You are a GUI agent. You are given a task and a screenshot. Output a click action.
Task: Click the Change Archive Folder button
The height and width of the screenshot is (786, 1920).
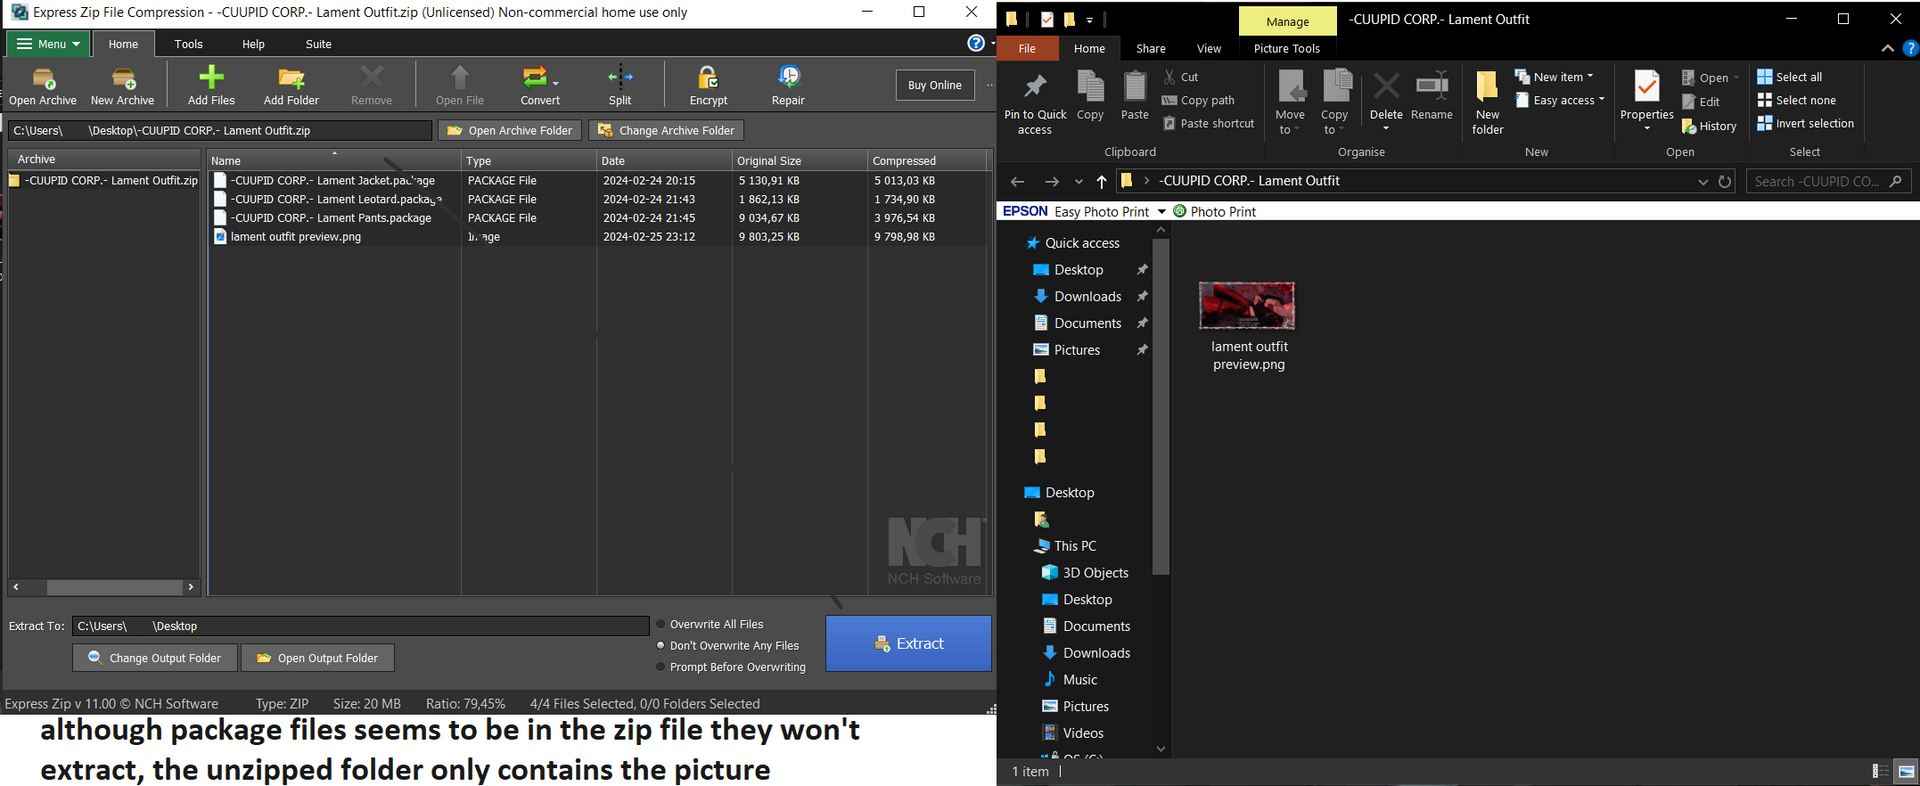667,130
